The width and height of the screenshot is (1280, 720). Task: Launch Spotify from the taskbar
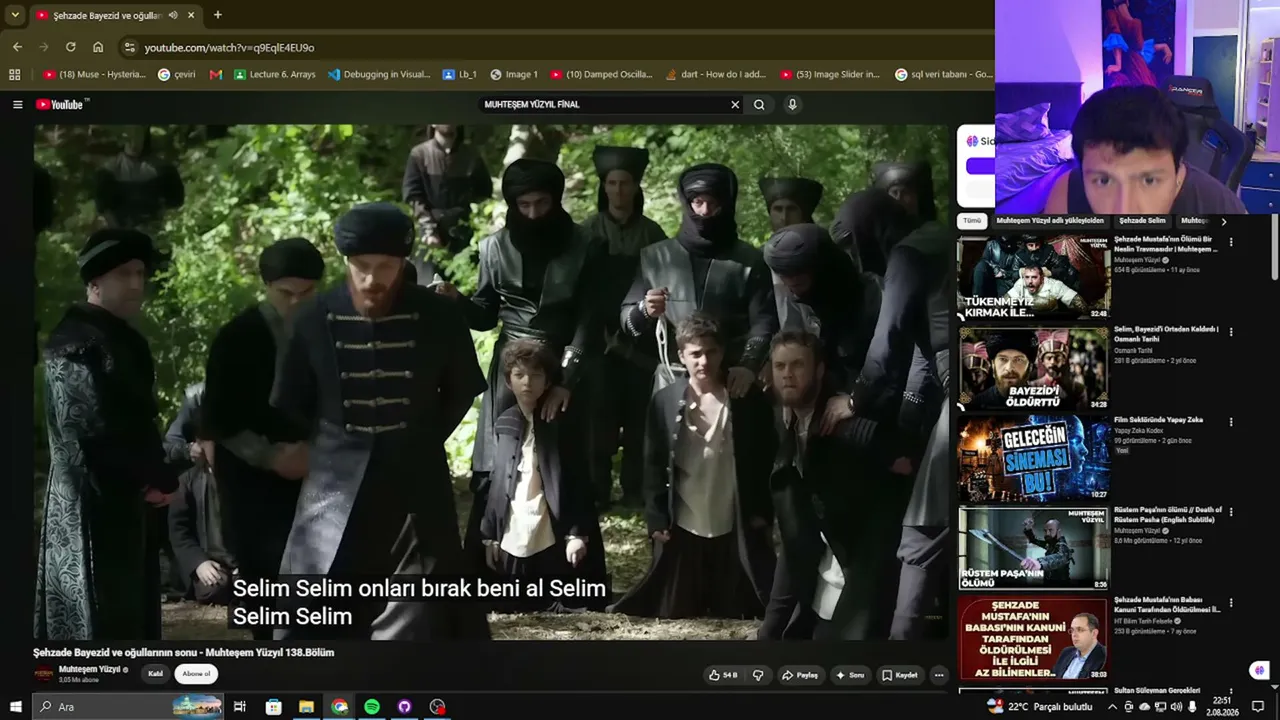click(x=372, y=707)
